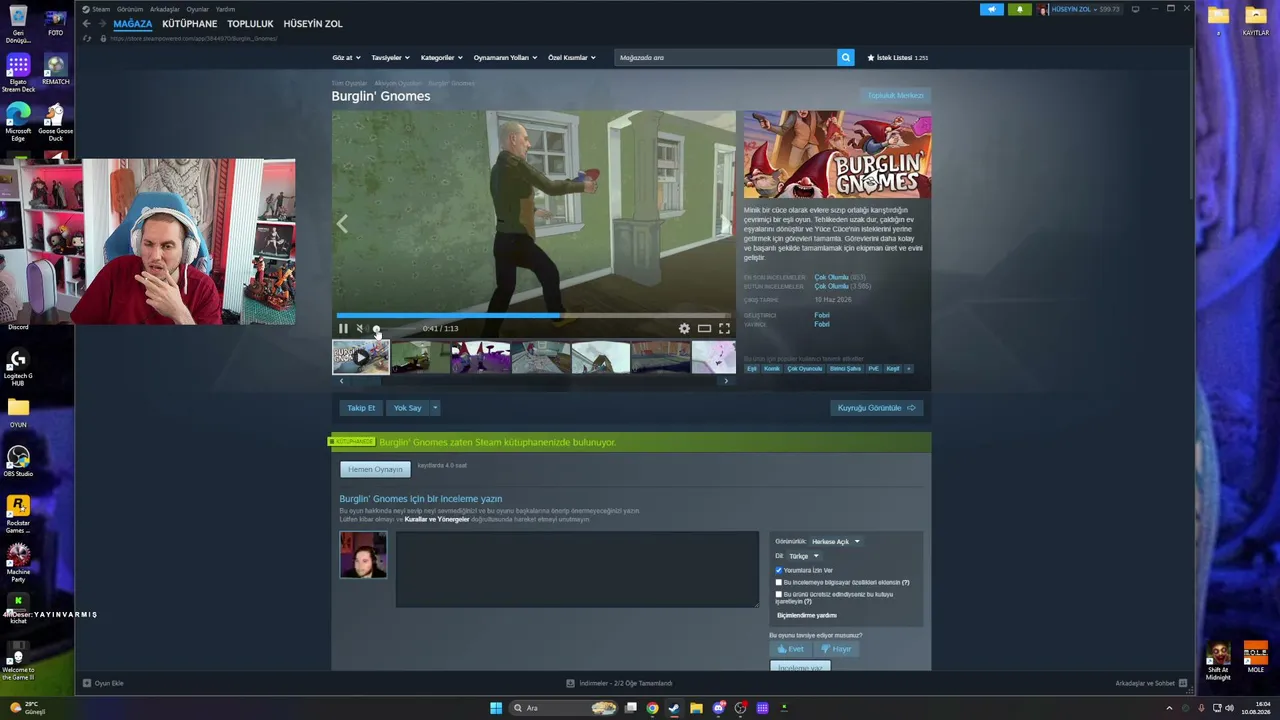Open Steam notifications bell
The height and width of the screenshot is (720, 1280).
click(1020, 9)
